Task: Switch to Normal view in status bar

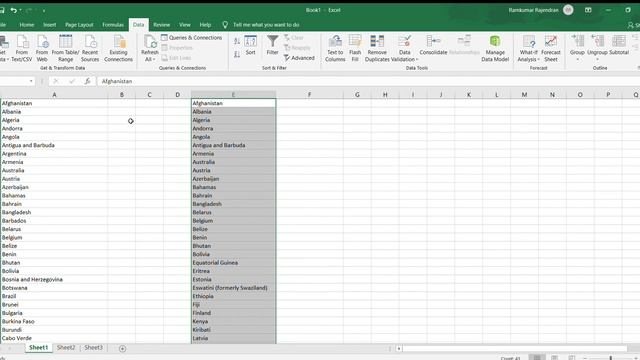Action: 537,358
